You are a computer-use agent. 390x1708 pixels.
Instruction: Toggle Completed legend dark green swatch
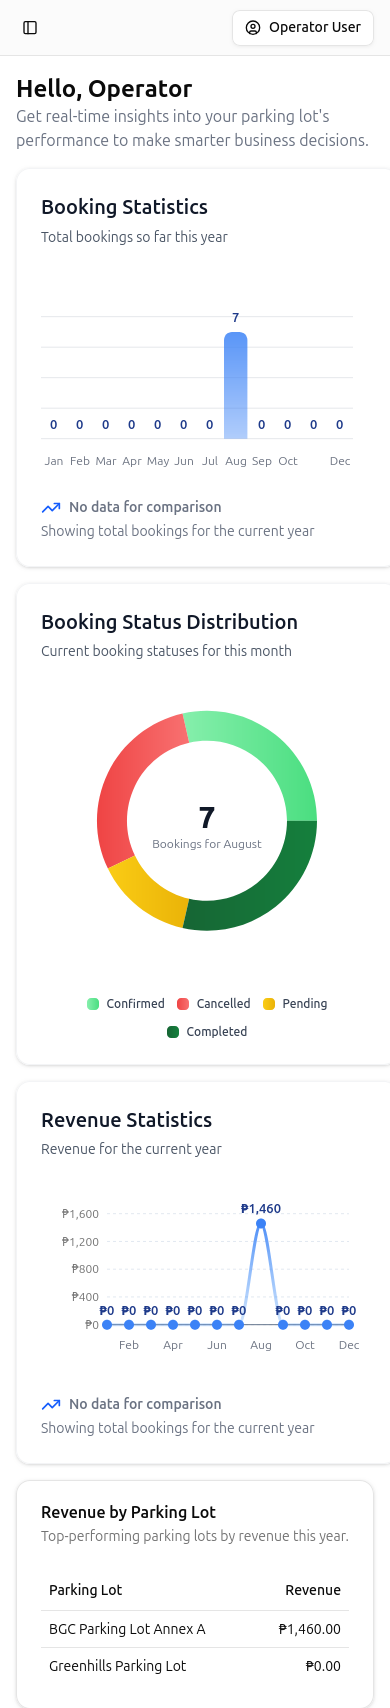[x=173, y=1032]
